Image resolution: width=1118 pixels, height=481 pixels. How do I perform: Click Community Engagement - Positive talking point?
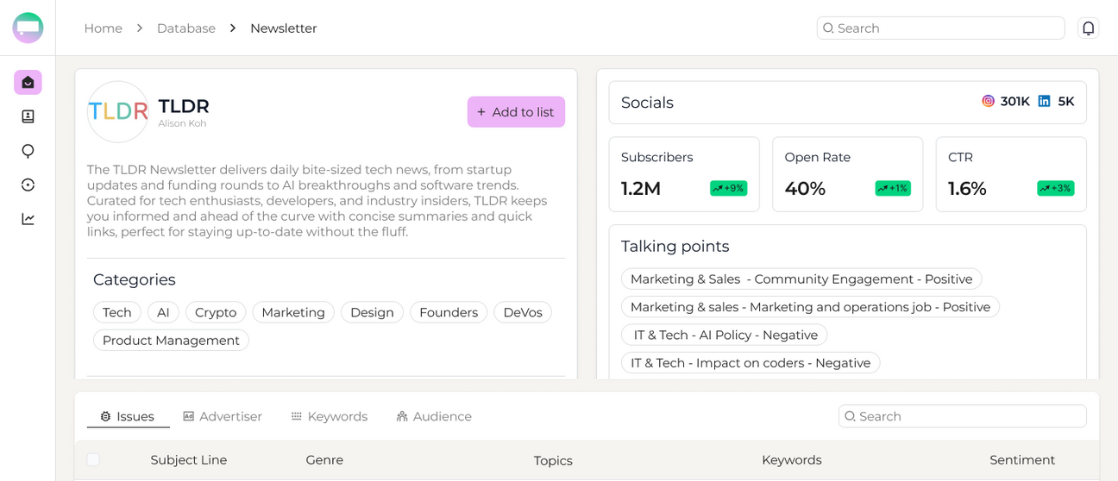[x=801, y=279]
